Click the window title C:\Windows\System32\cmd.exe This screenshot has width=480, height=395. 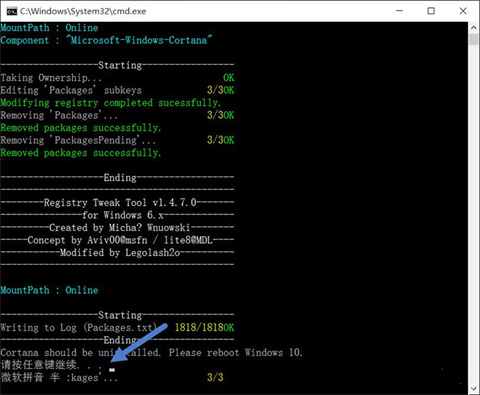[x=83, y=11]
